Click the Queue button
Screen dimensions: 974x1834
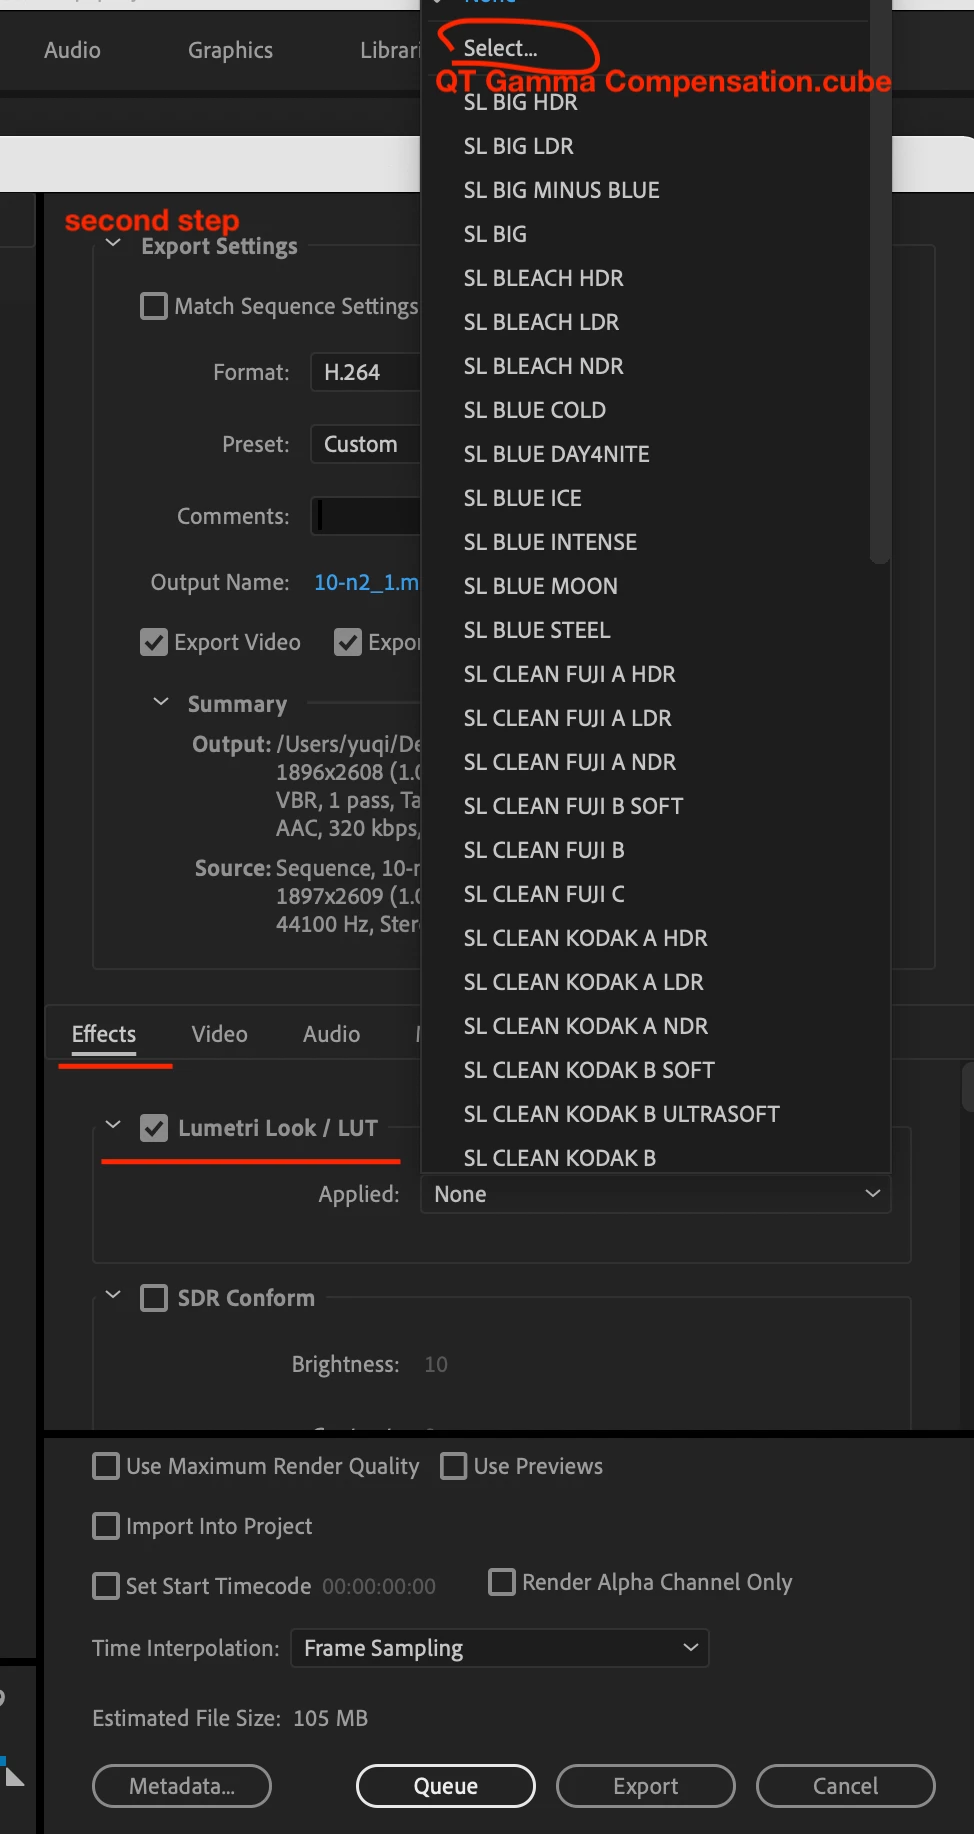pos(446,1786)
